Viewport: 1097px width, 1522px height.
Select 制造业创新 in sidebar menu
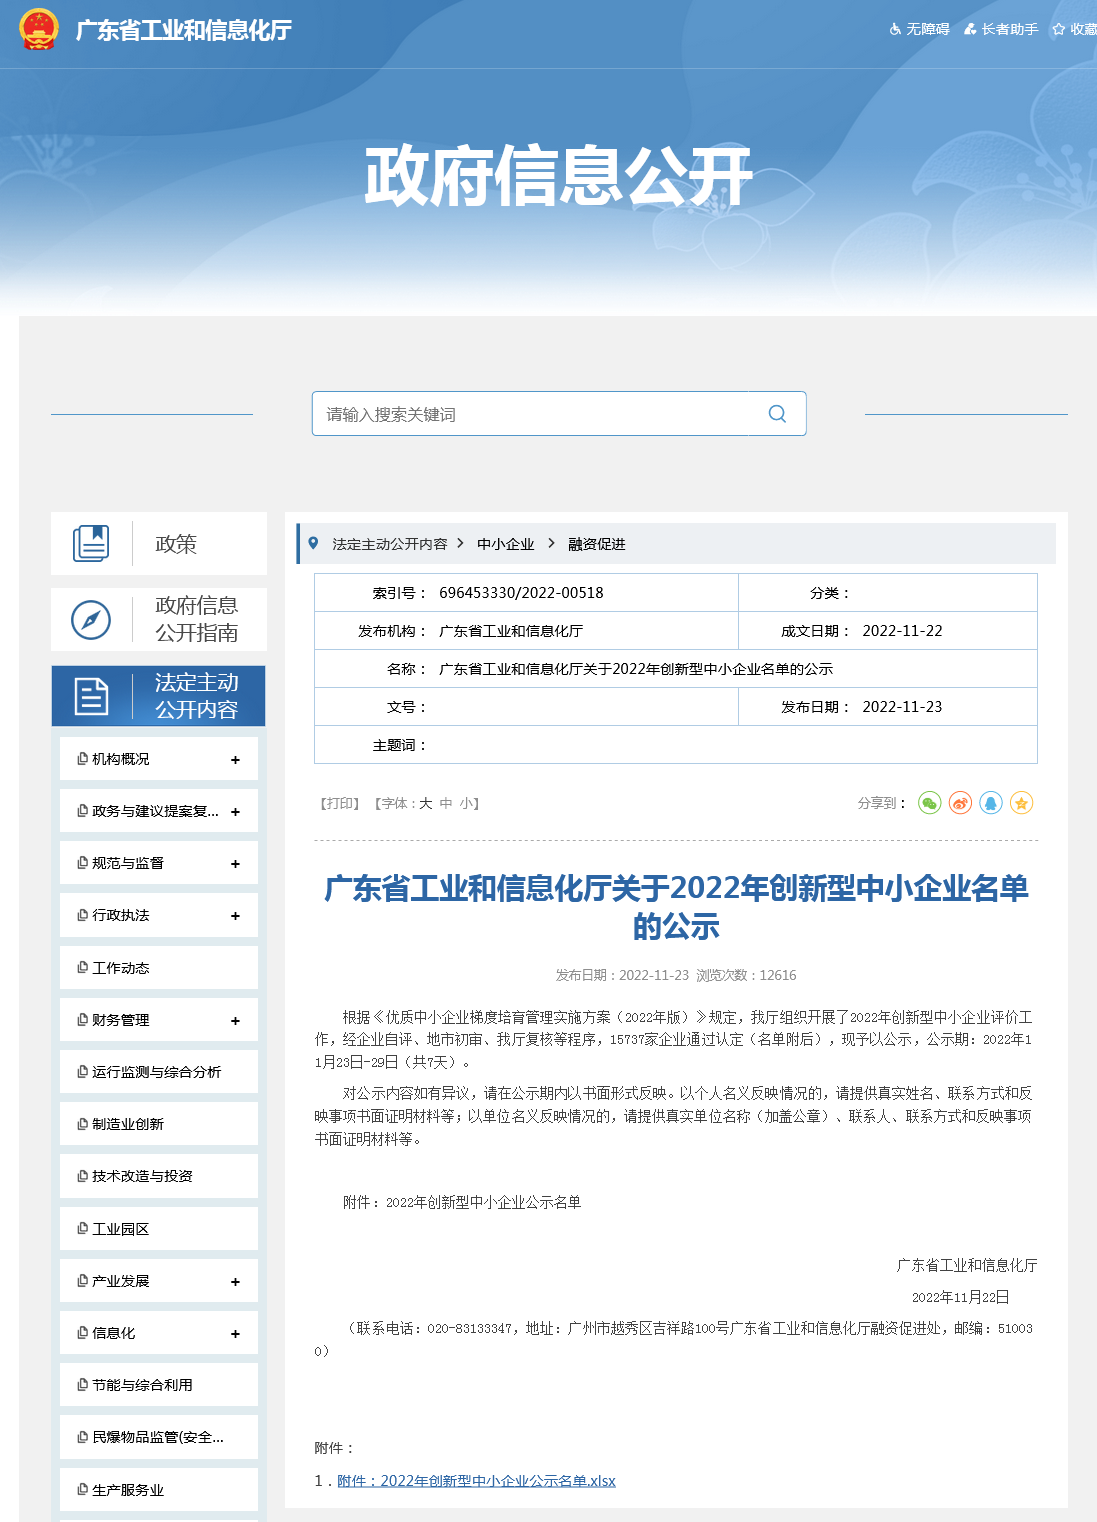pos(128,1124)
